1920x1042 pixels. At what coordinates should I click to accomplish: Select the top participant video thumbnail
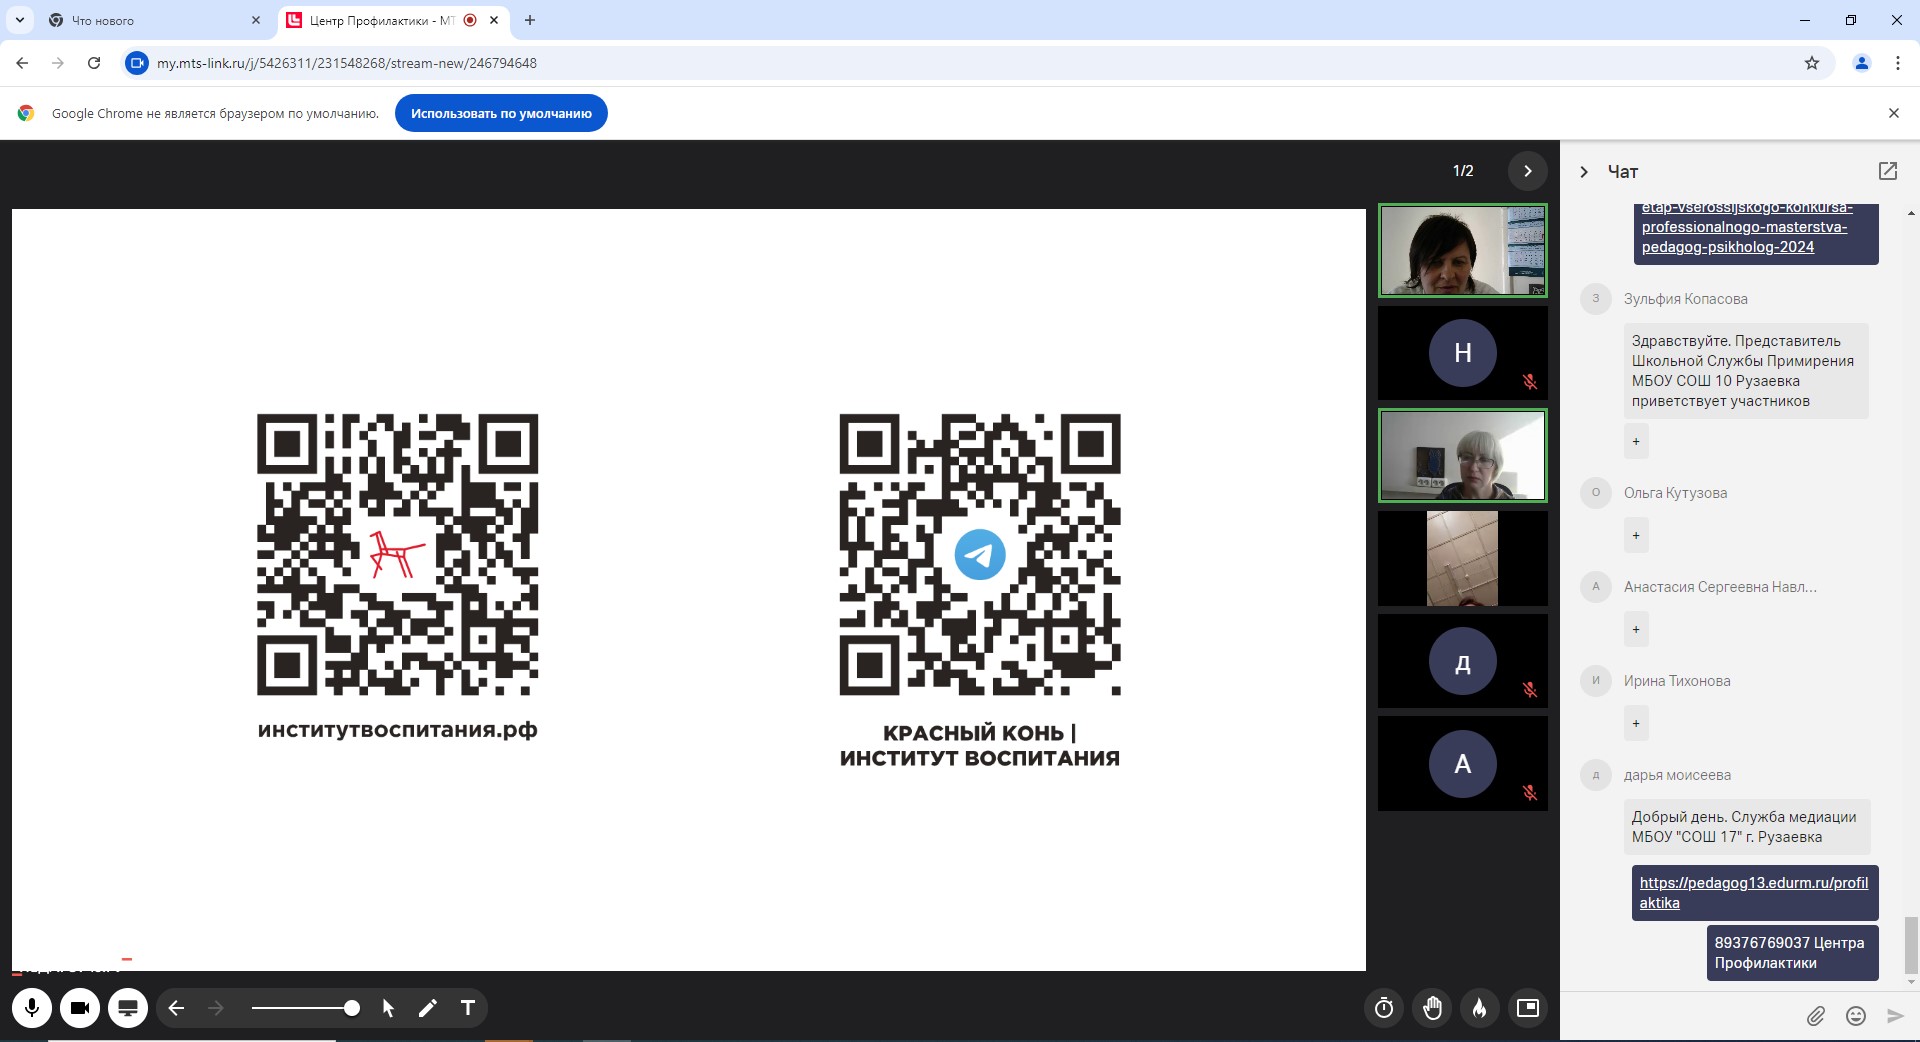click(x=1463, y=251)
